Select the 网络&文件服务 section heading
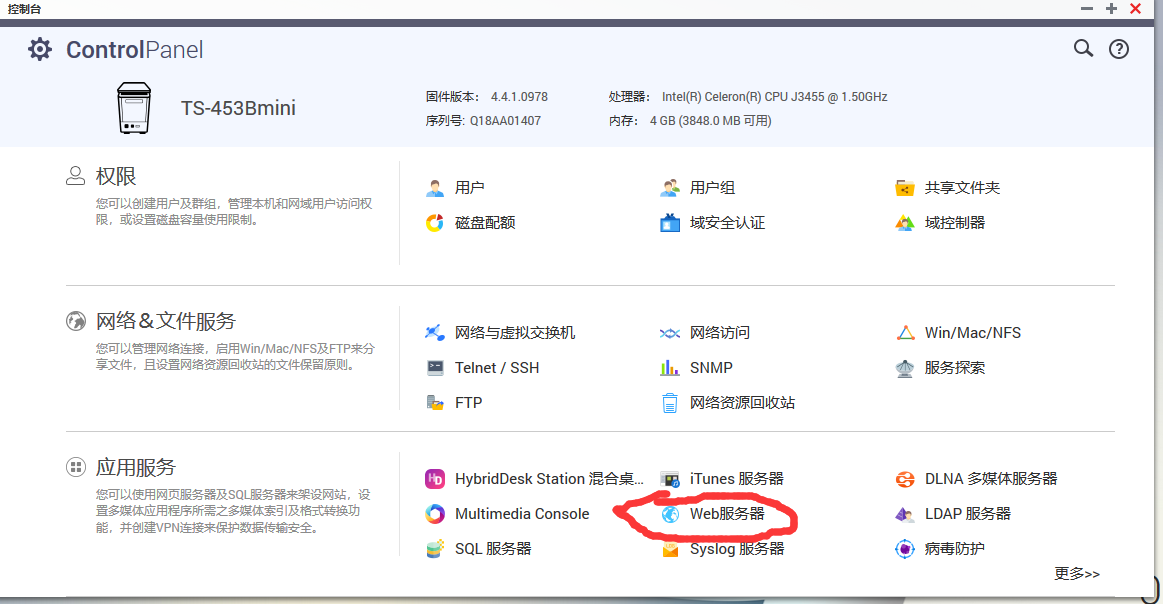Screen dimensions: 1163x604 tap(165, 321)
